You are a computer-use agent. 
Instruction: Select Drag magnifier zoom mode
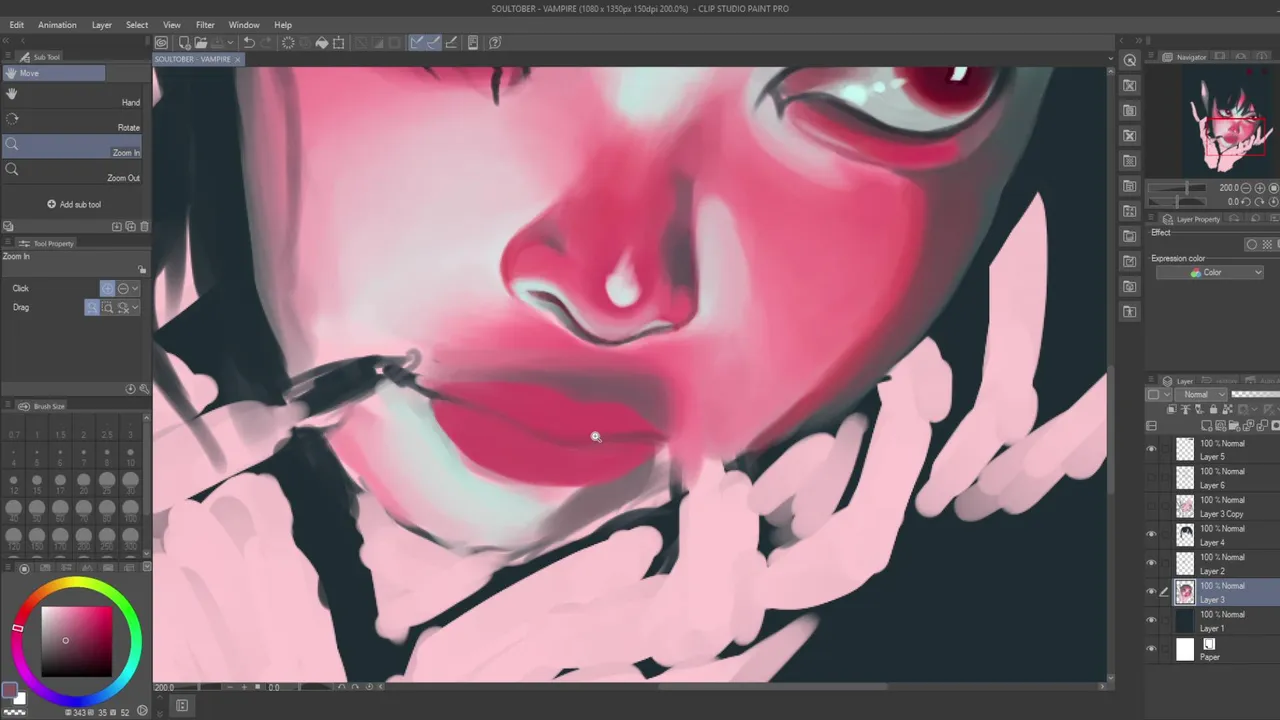(x=92, y=307)
